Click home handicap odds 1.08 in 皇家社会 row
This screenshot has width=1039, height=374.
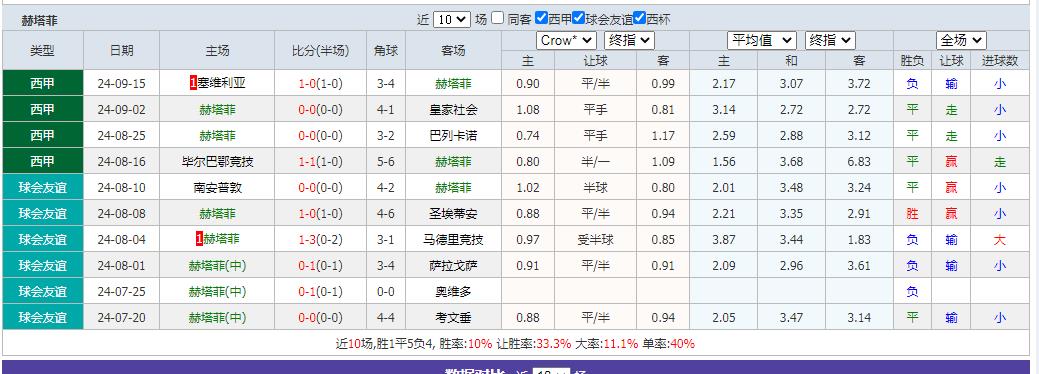tap(527, 109)
